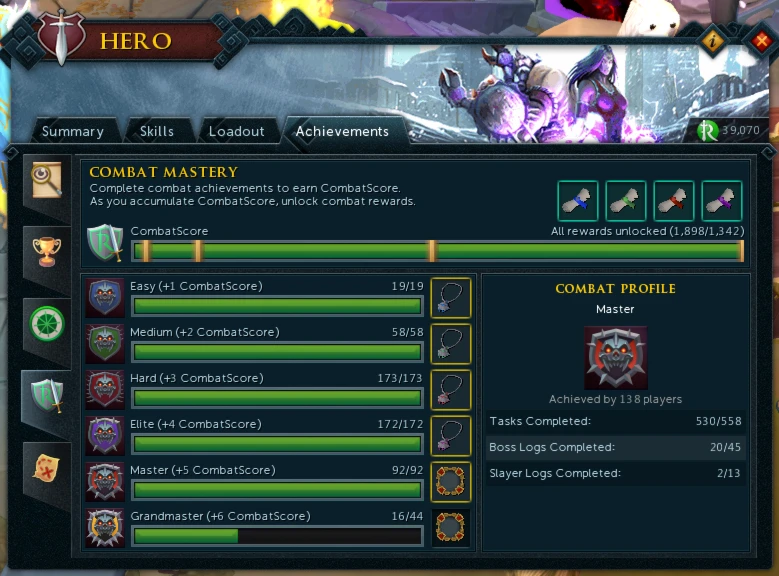Switch to the Summary tab
This screenshot has width=779, height=576.
pyautogui.click(x=73, y=131)
